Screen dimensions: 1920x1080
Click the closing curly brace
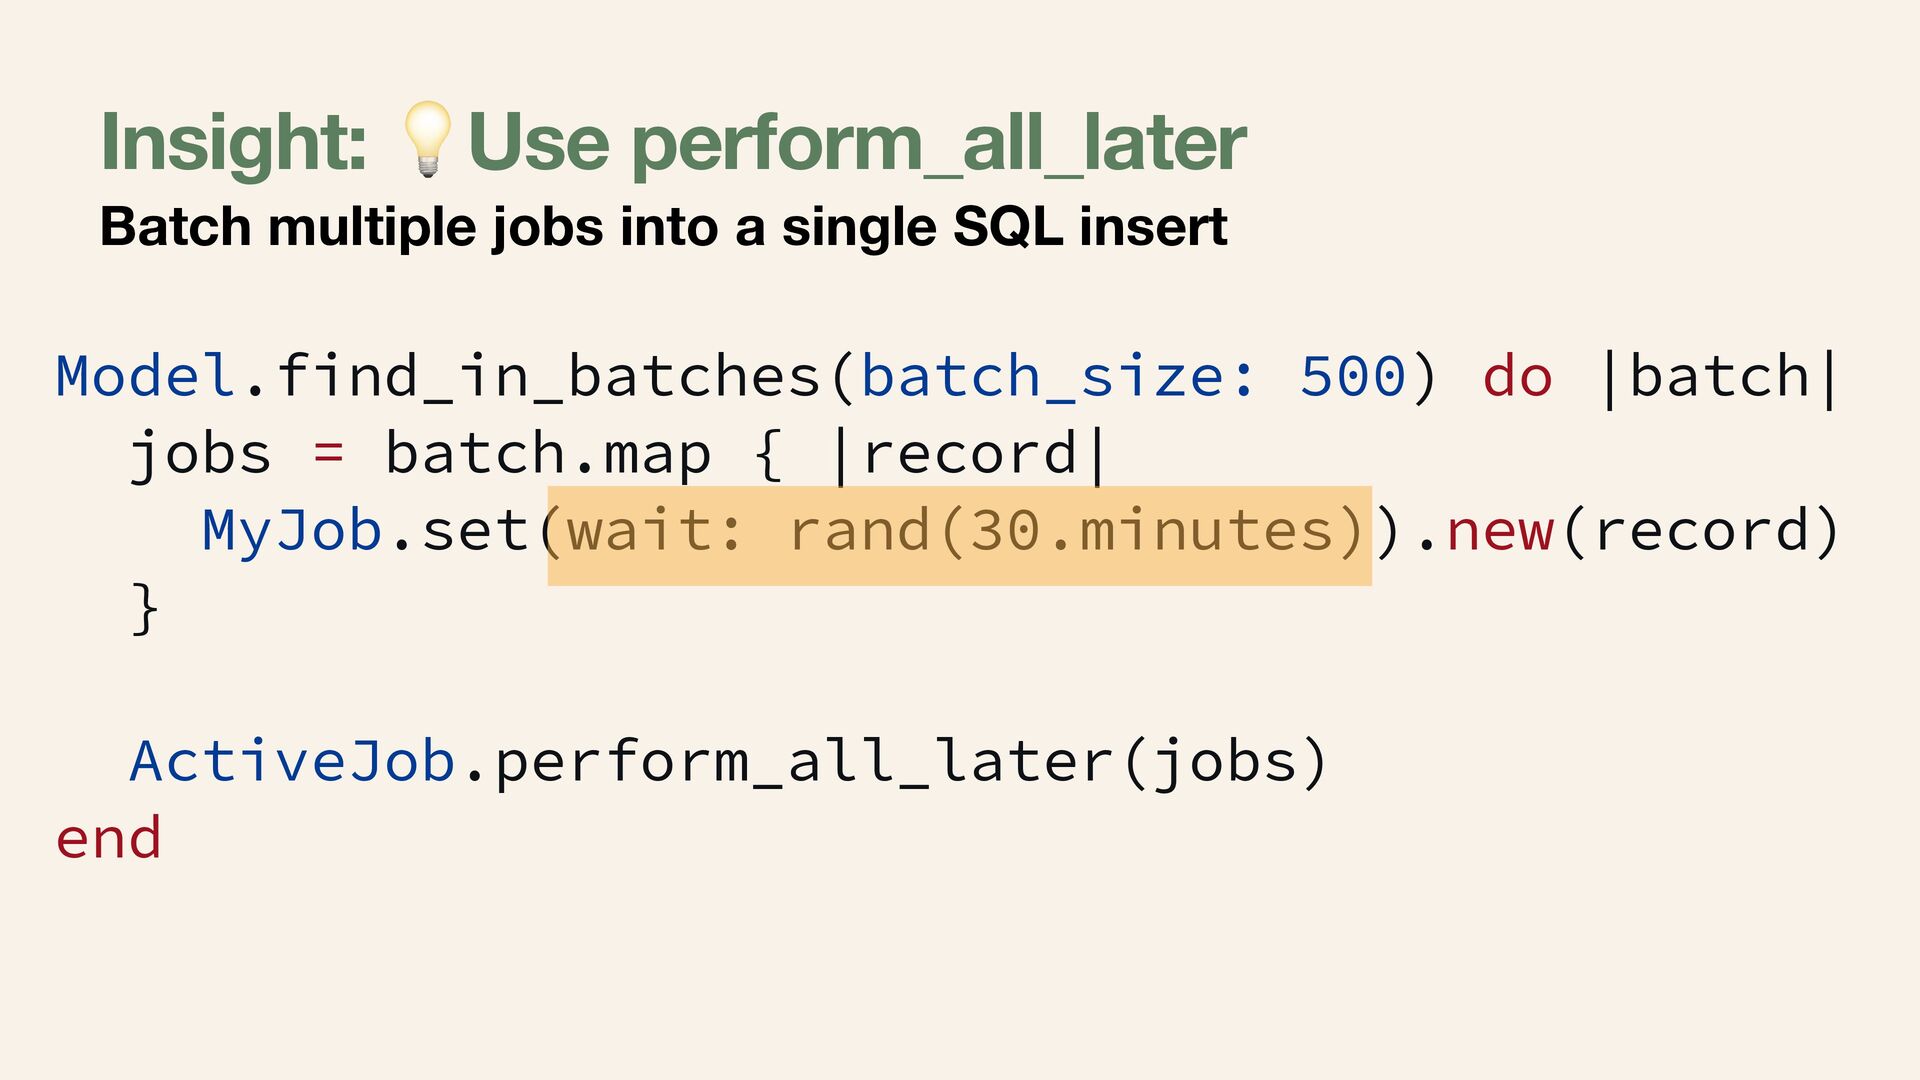[146, 608]
